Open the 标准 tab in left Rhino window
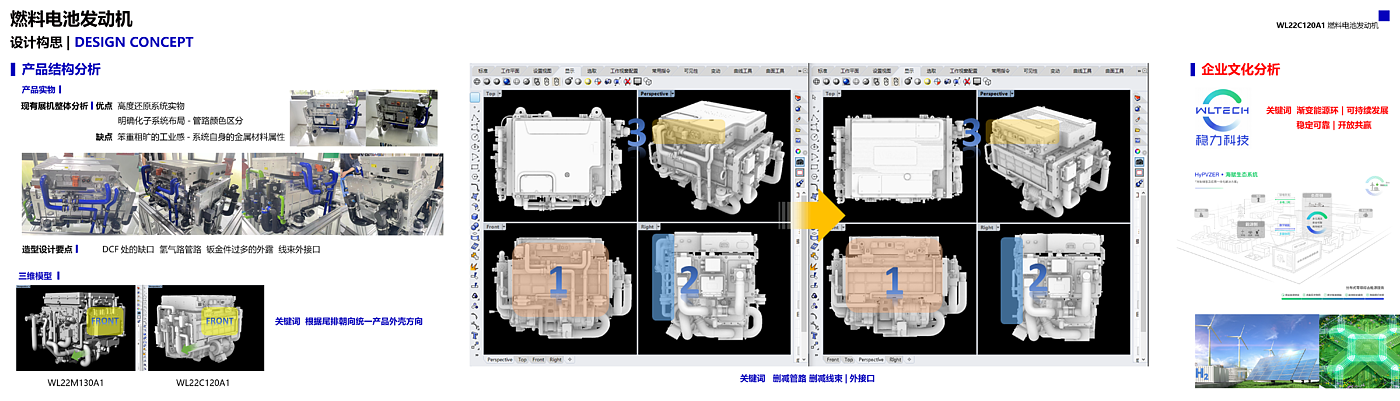Viewport: 1400px width, 401px height. (x=483, y=71)
